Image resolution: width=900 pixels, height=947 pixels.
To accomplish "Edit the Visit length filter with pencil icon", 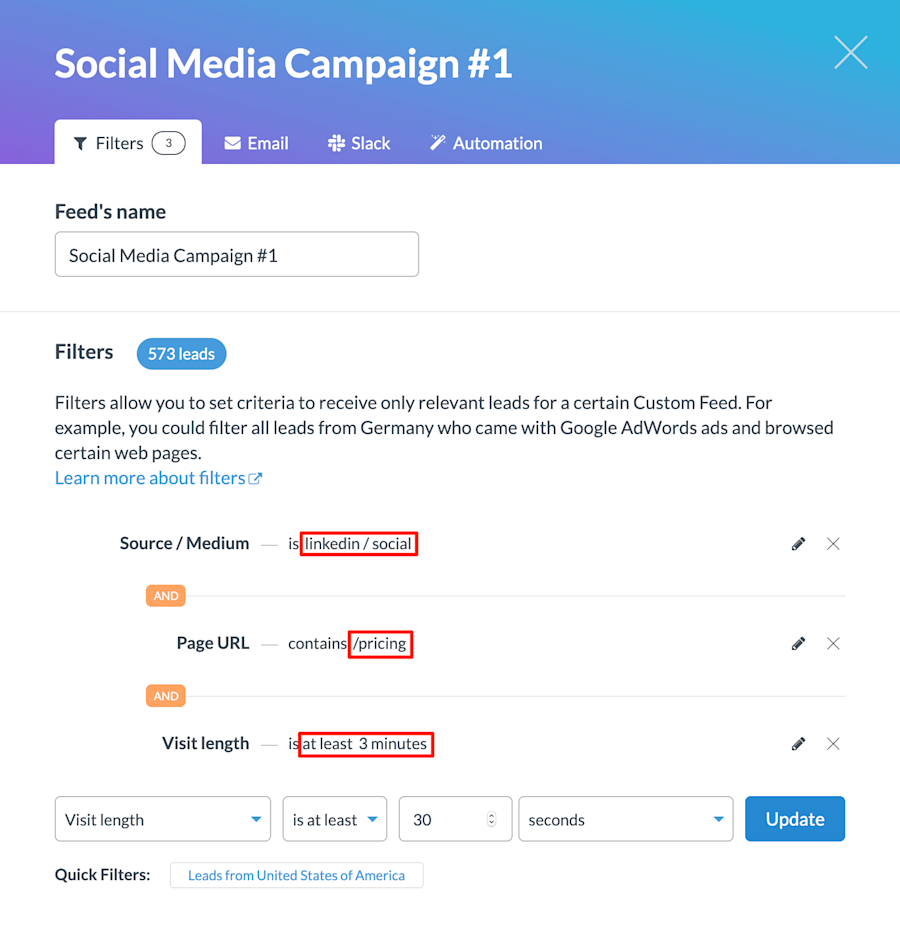I will 798,743.
